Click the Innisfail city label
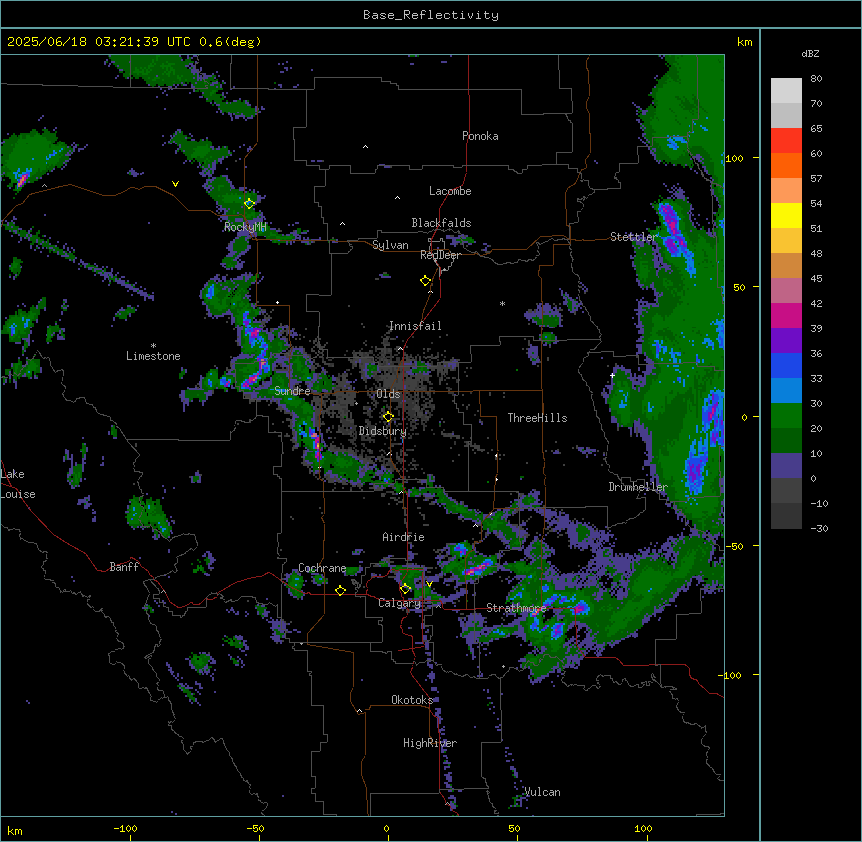The image size is (862, 842). click(415, 326)
